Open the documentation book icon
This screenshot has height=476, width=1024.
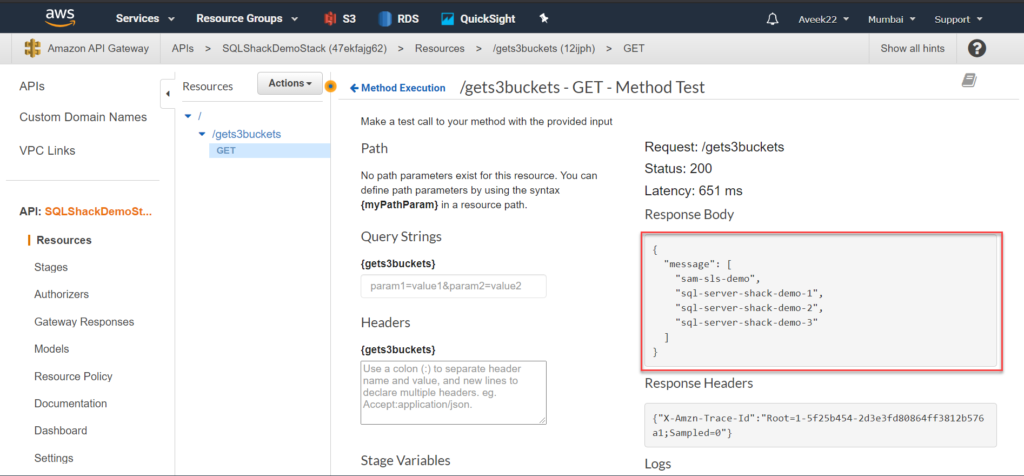click(969, 80)
